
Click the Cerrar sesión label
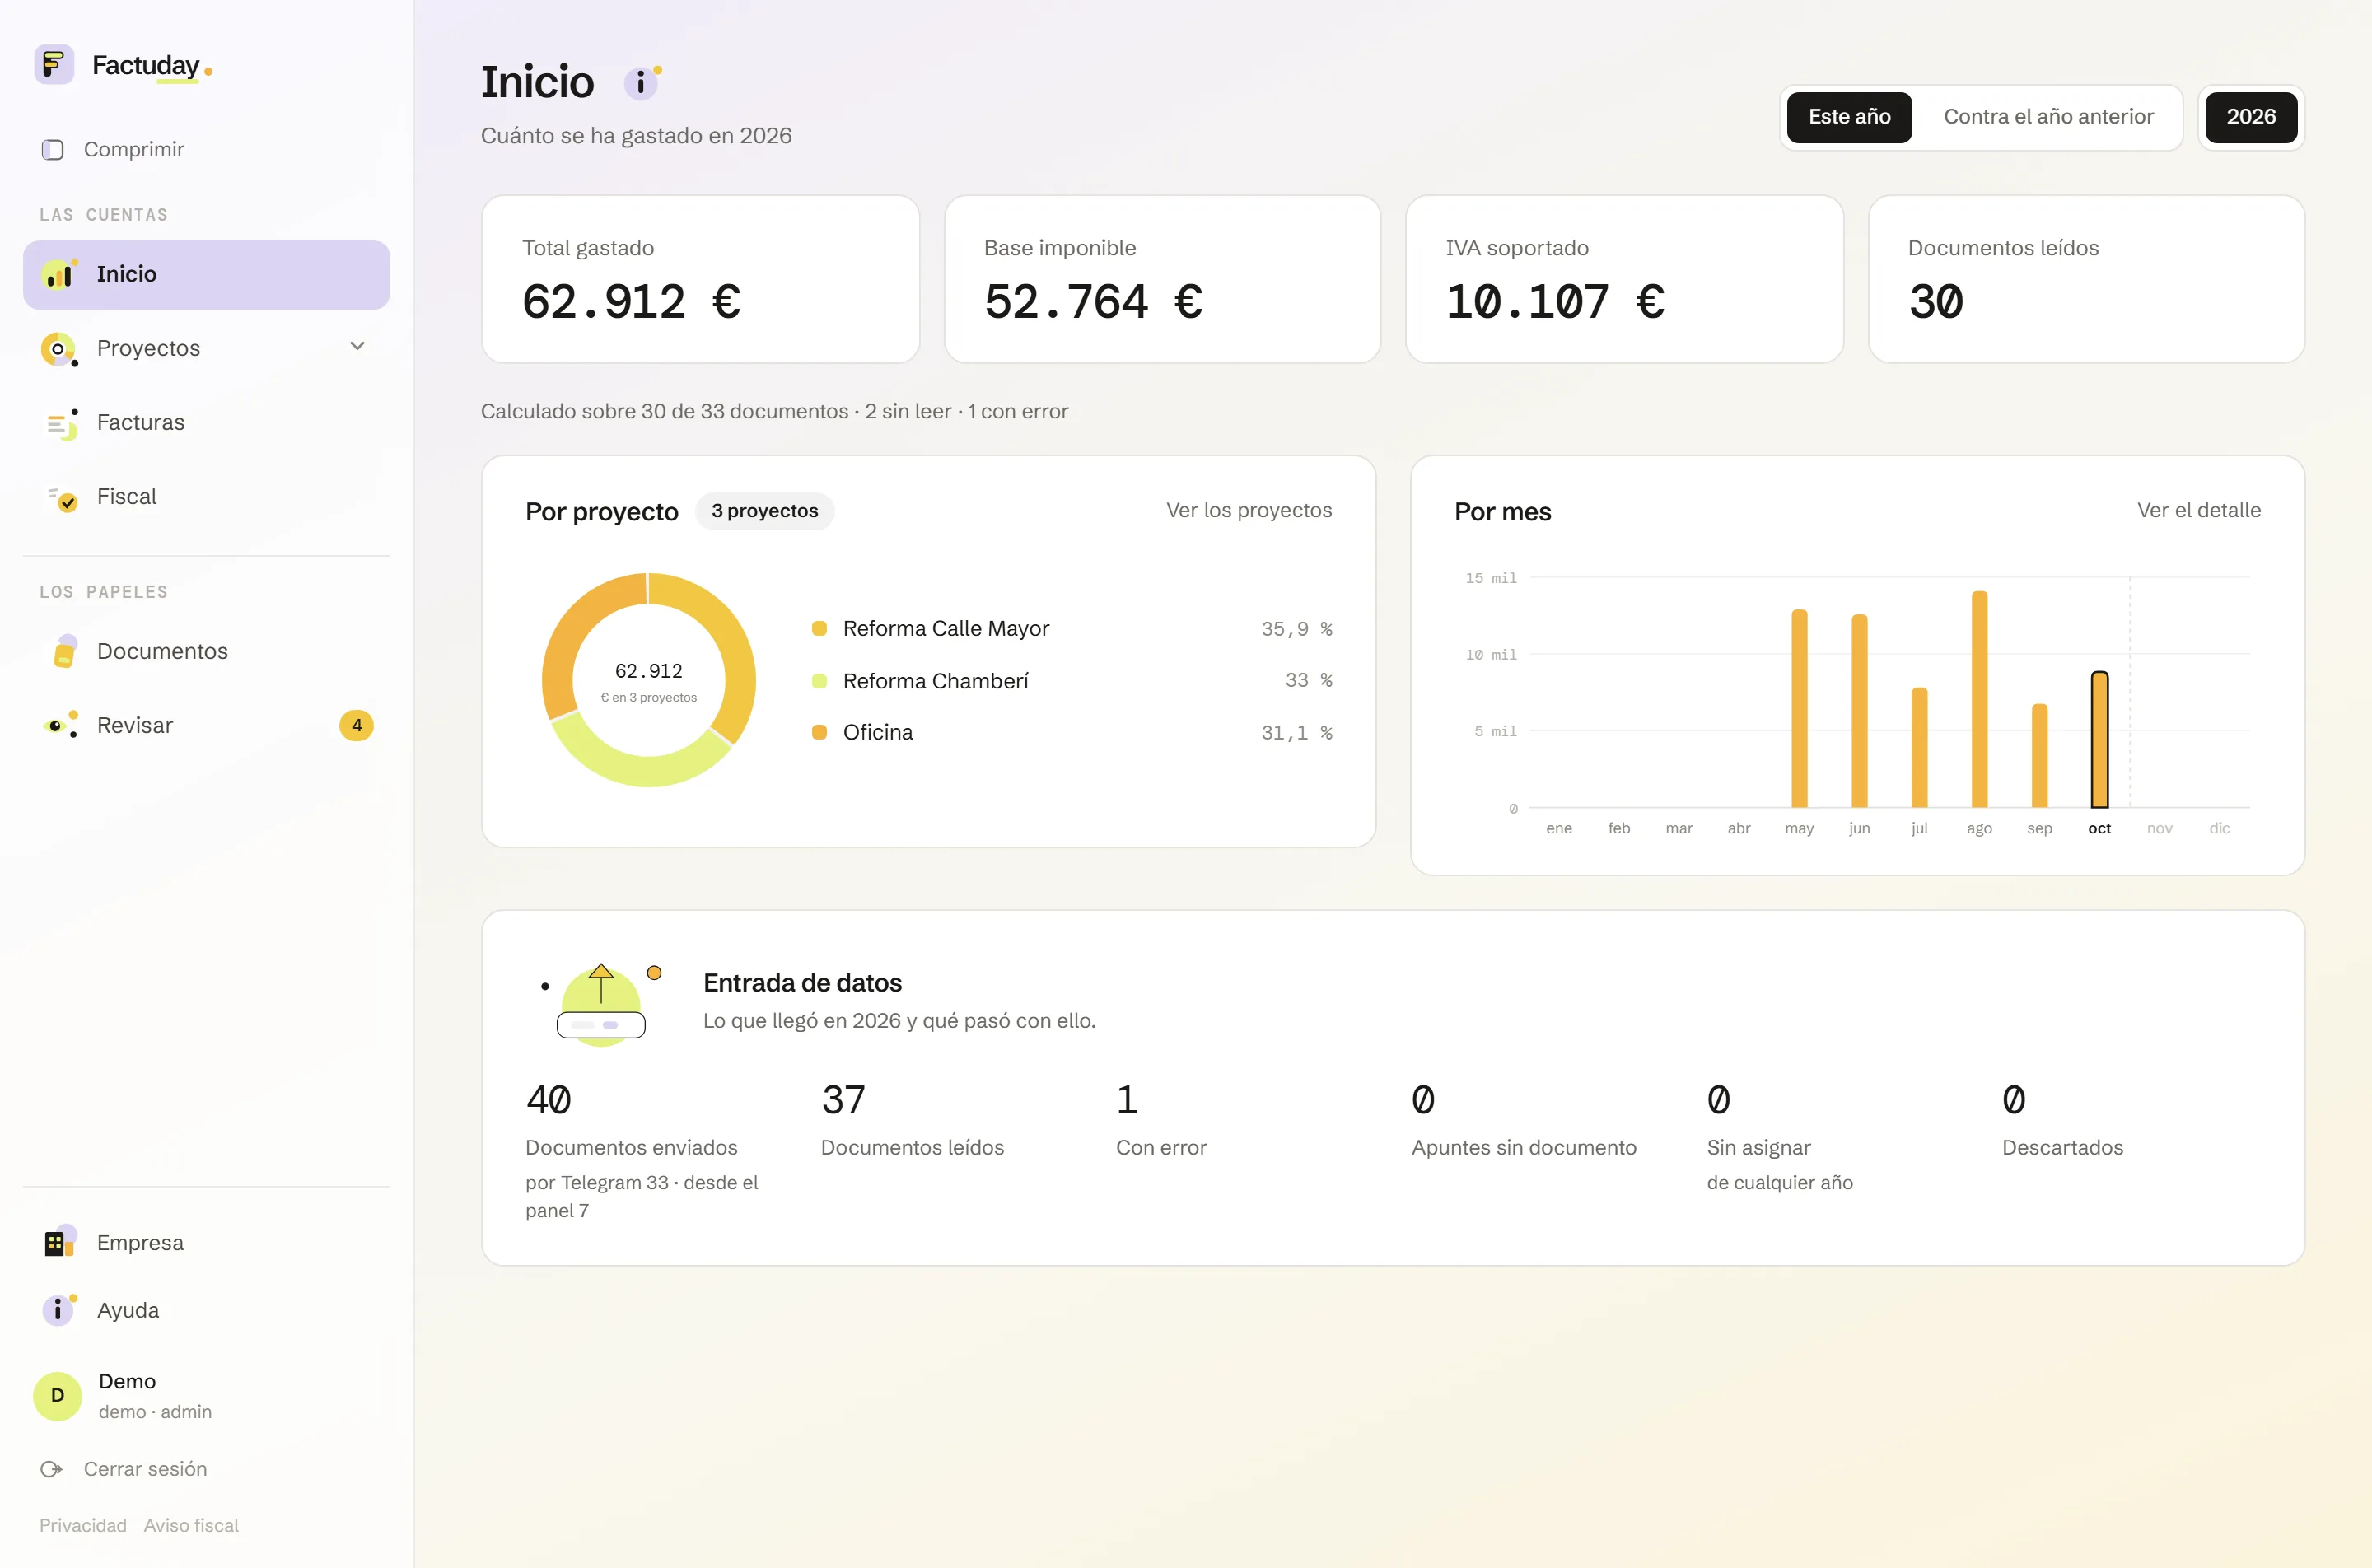tap(145, 1469)
